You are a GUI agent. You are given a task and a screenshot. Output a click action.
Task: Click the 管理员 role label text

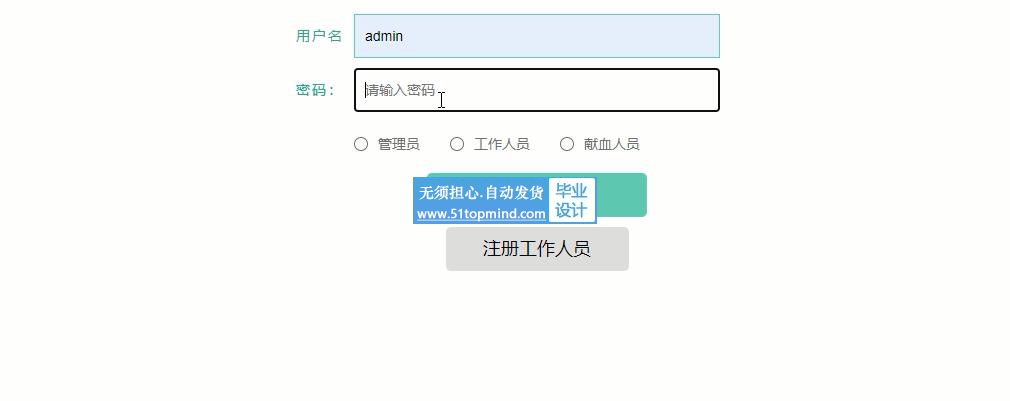click(398, 144)
